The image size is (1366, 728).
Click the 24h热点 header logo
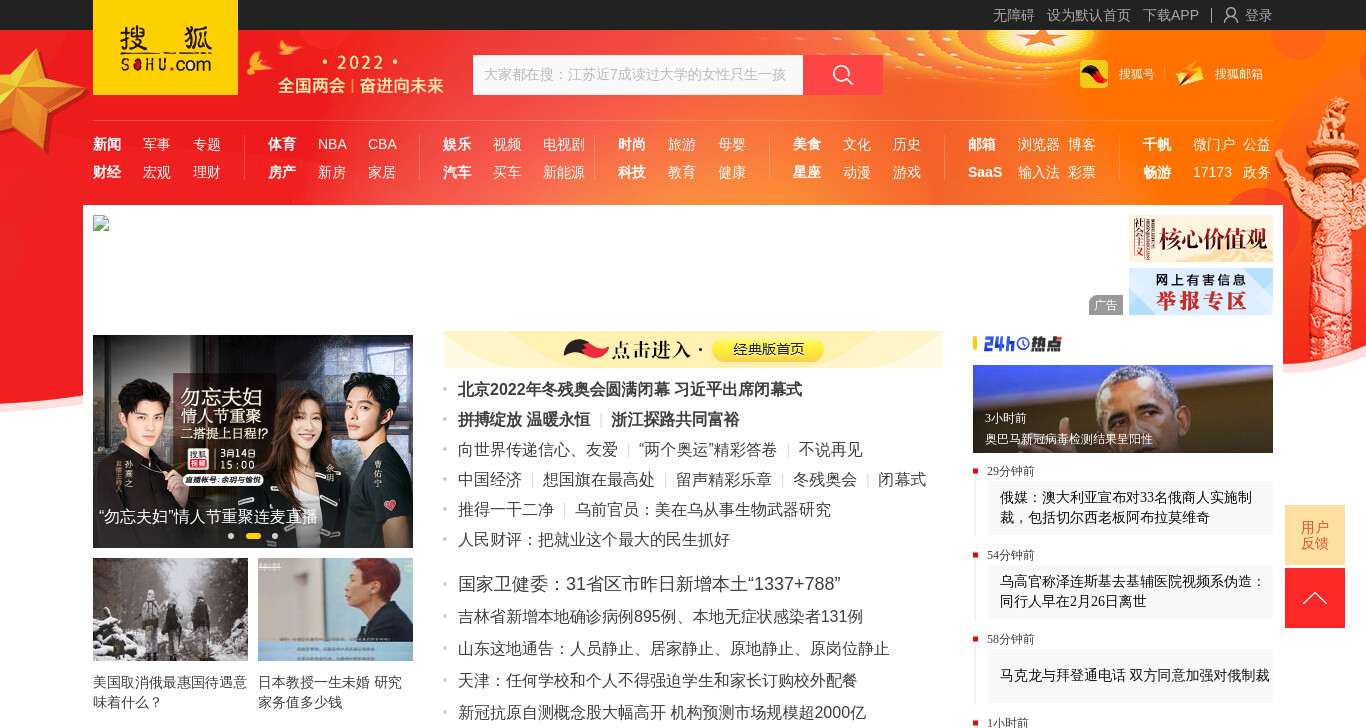[1022, 344]
